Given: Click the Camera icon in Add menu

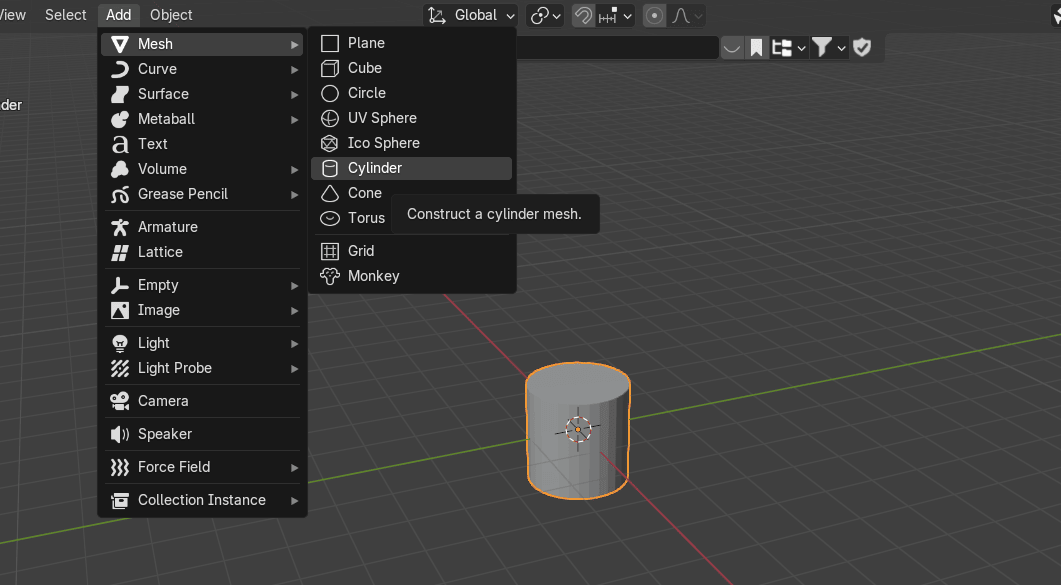Looking at the screenshot, I should point(120,401).
